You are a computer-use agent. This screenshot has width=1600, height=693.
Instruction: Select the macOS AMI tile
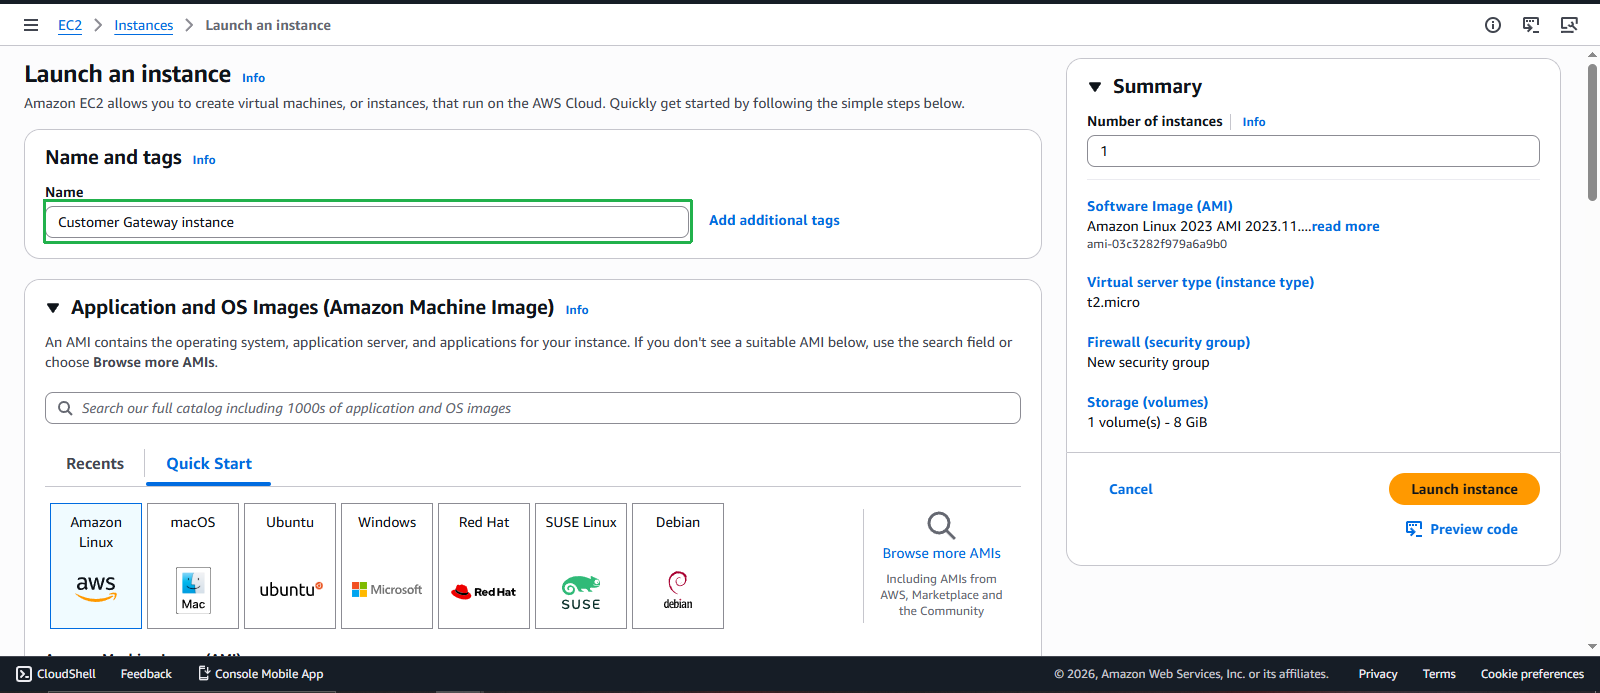click(x=193, y=566)
